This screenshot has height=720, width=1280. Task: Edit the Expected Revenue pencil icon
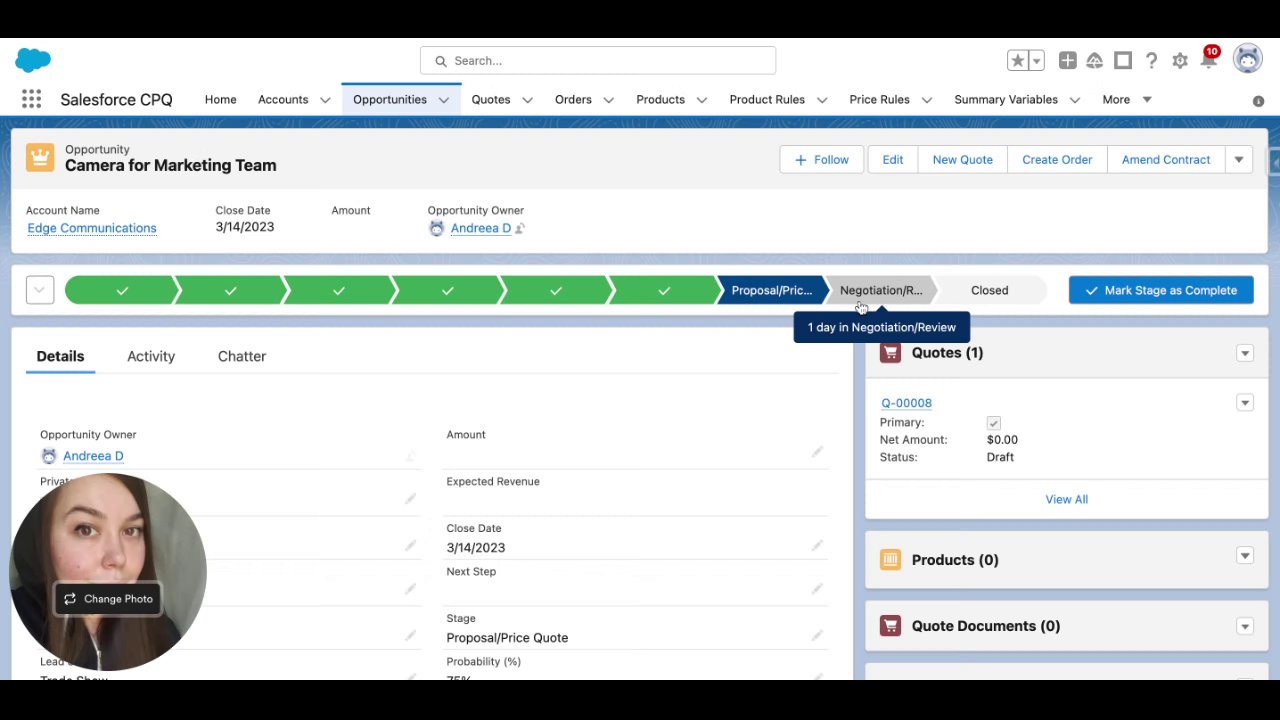coord(817,499)
